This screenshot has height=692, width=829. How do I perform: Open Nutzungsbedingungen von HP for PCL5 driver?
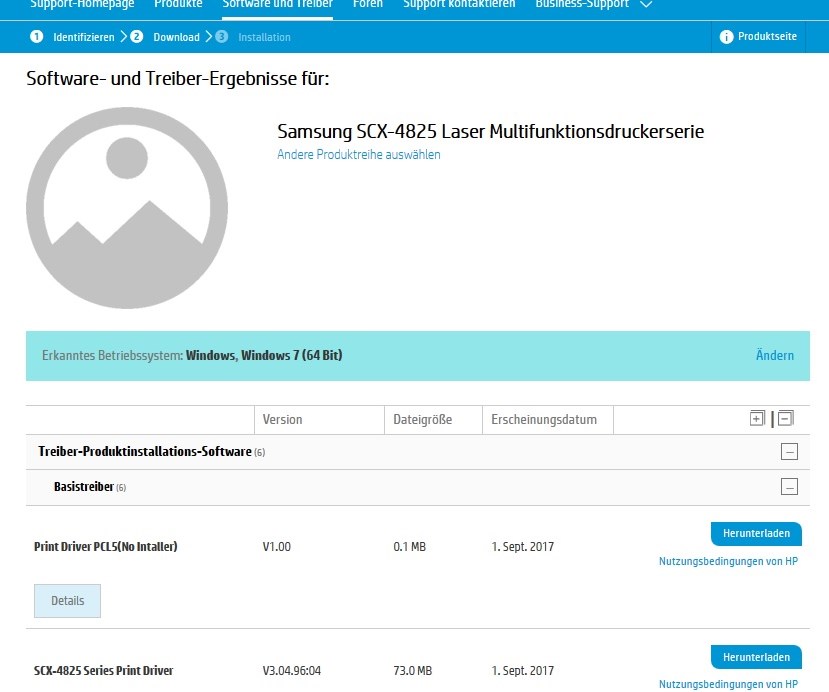[x=728, y=561]
